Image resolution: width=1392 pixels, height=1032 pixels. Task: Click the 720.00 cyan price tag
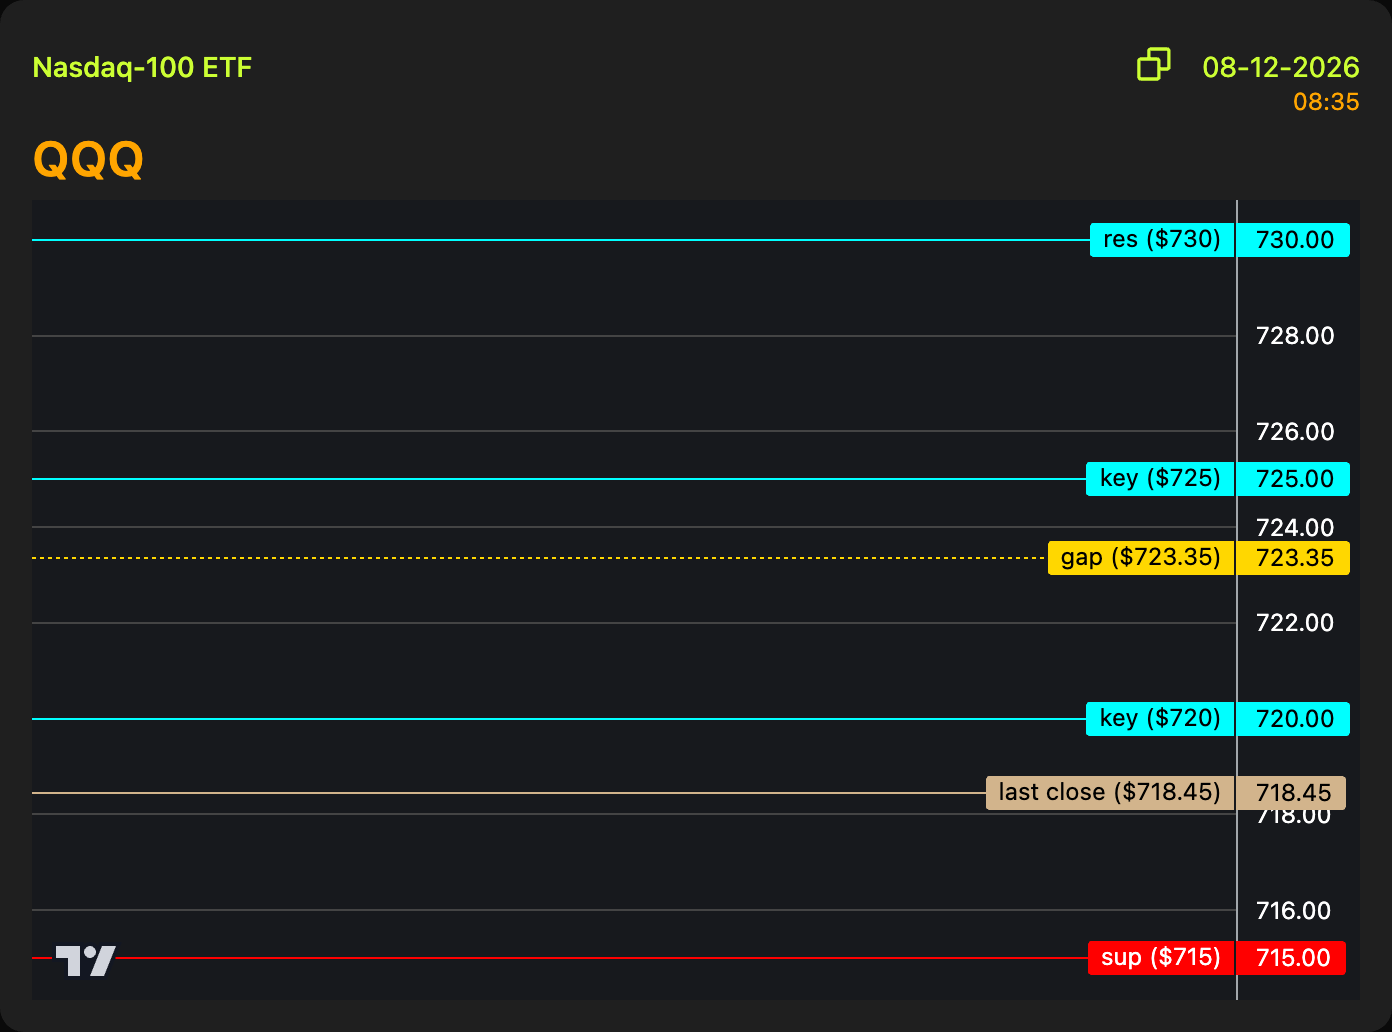tap(1294, 719)
